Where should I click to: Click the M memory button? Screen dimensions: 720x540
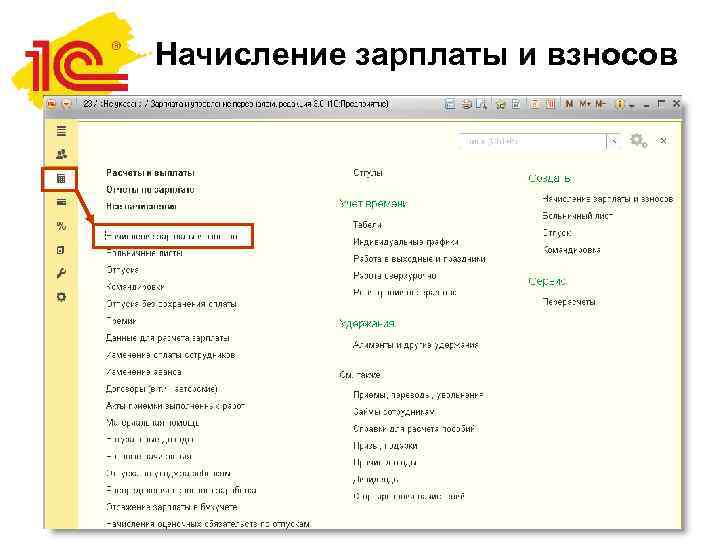[569, 104]
